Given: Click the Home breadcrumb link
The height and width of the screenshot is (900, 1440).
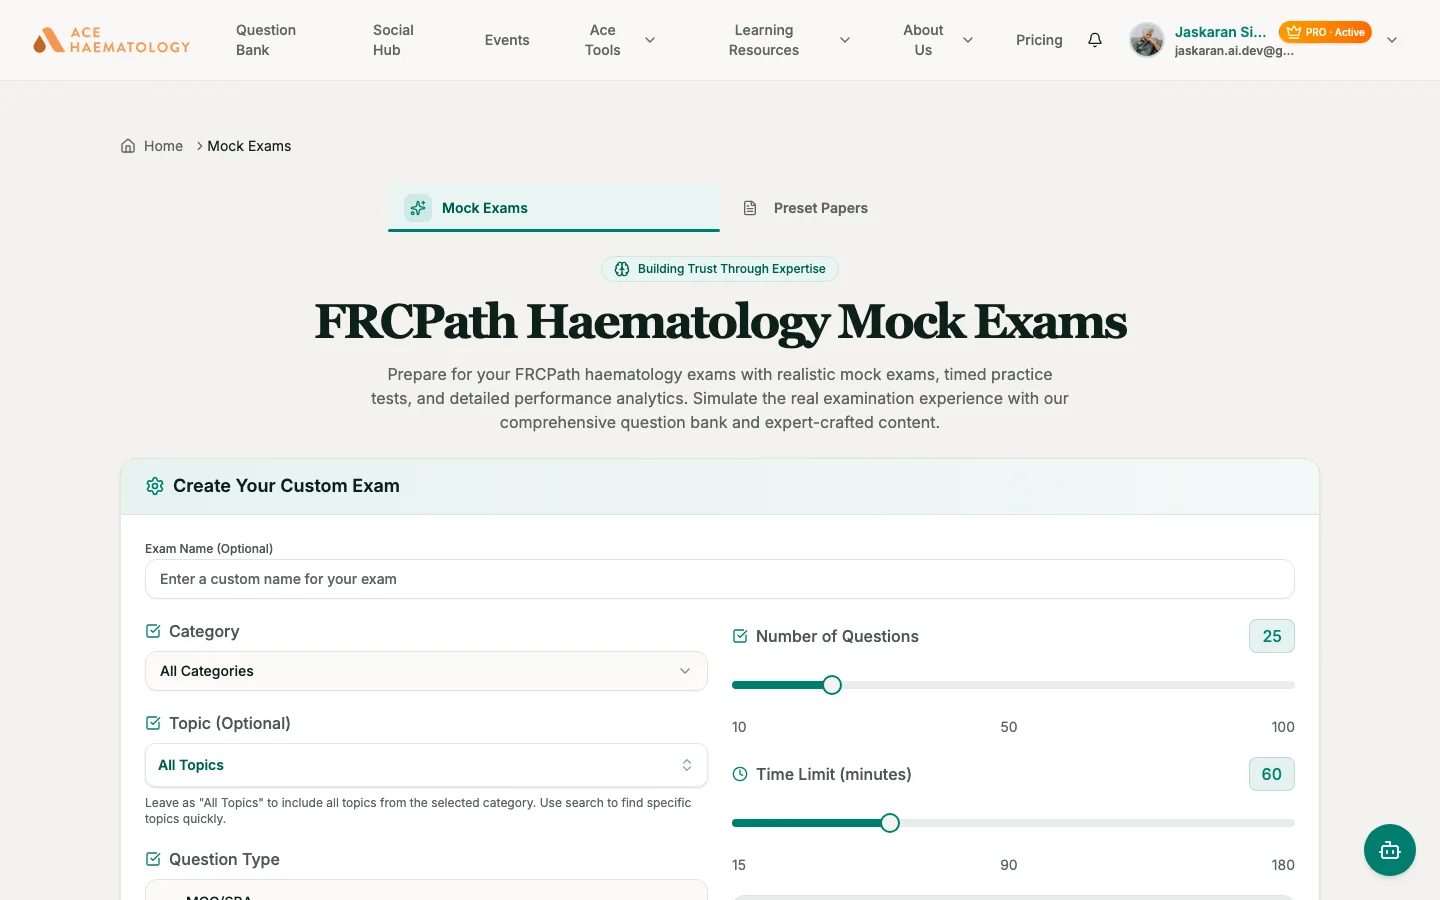Looking at the screenshot, I should pos(163,146).
